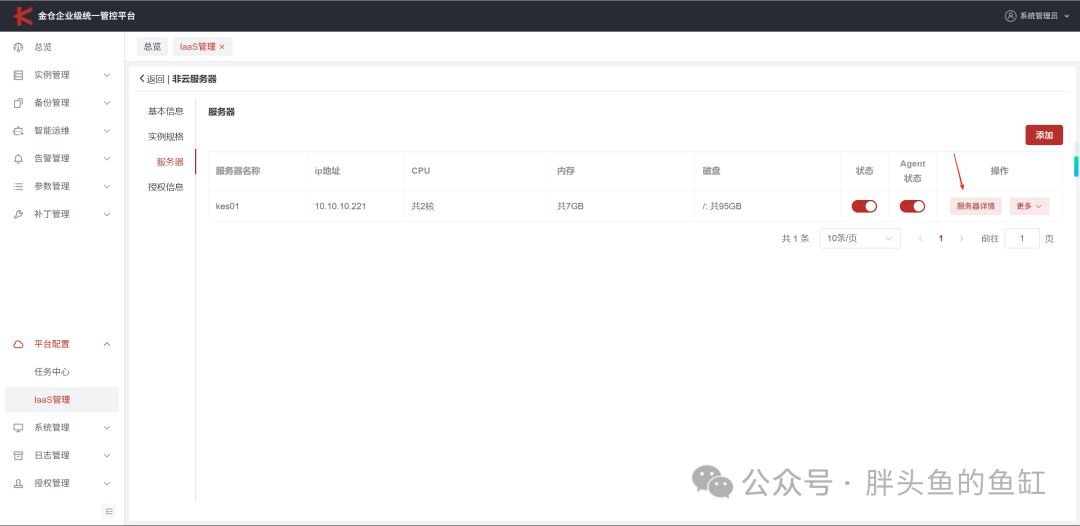1080x526 pixels.
Task: Open the 授权信息 section
Action: tap(166, 187)
